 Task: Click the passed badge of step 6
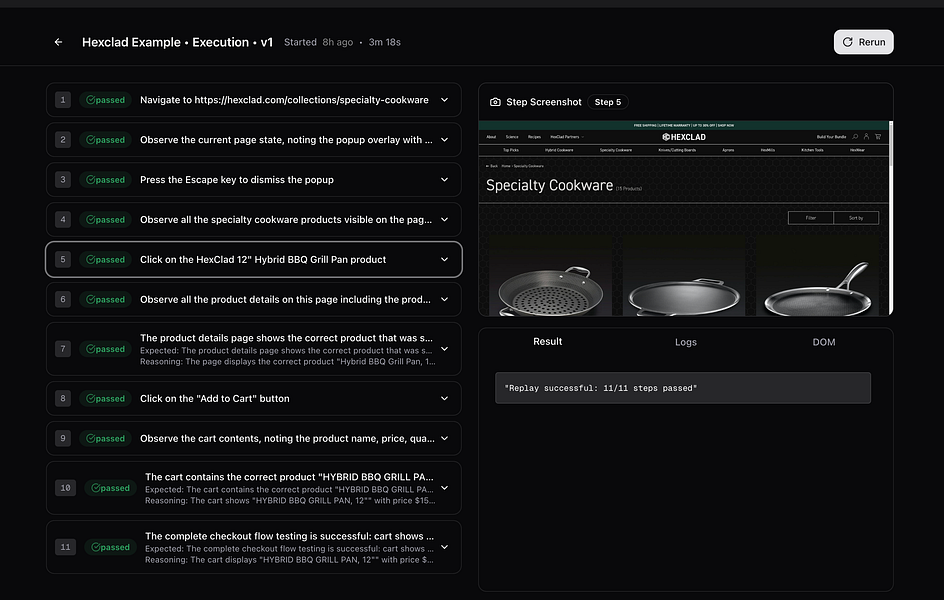[105, 299]
